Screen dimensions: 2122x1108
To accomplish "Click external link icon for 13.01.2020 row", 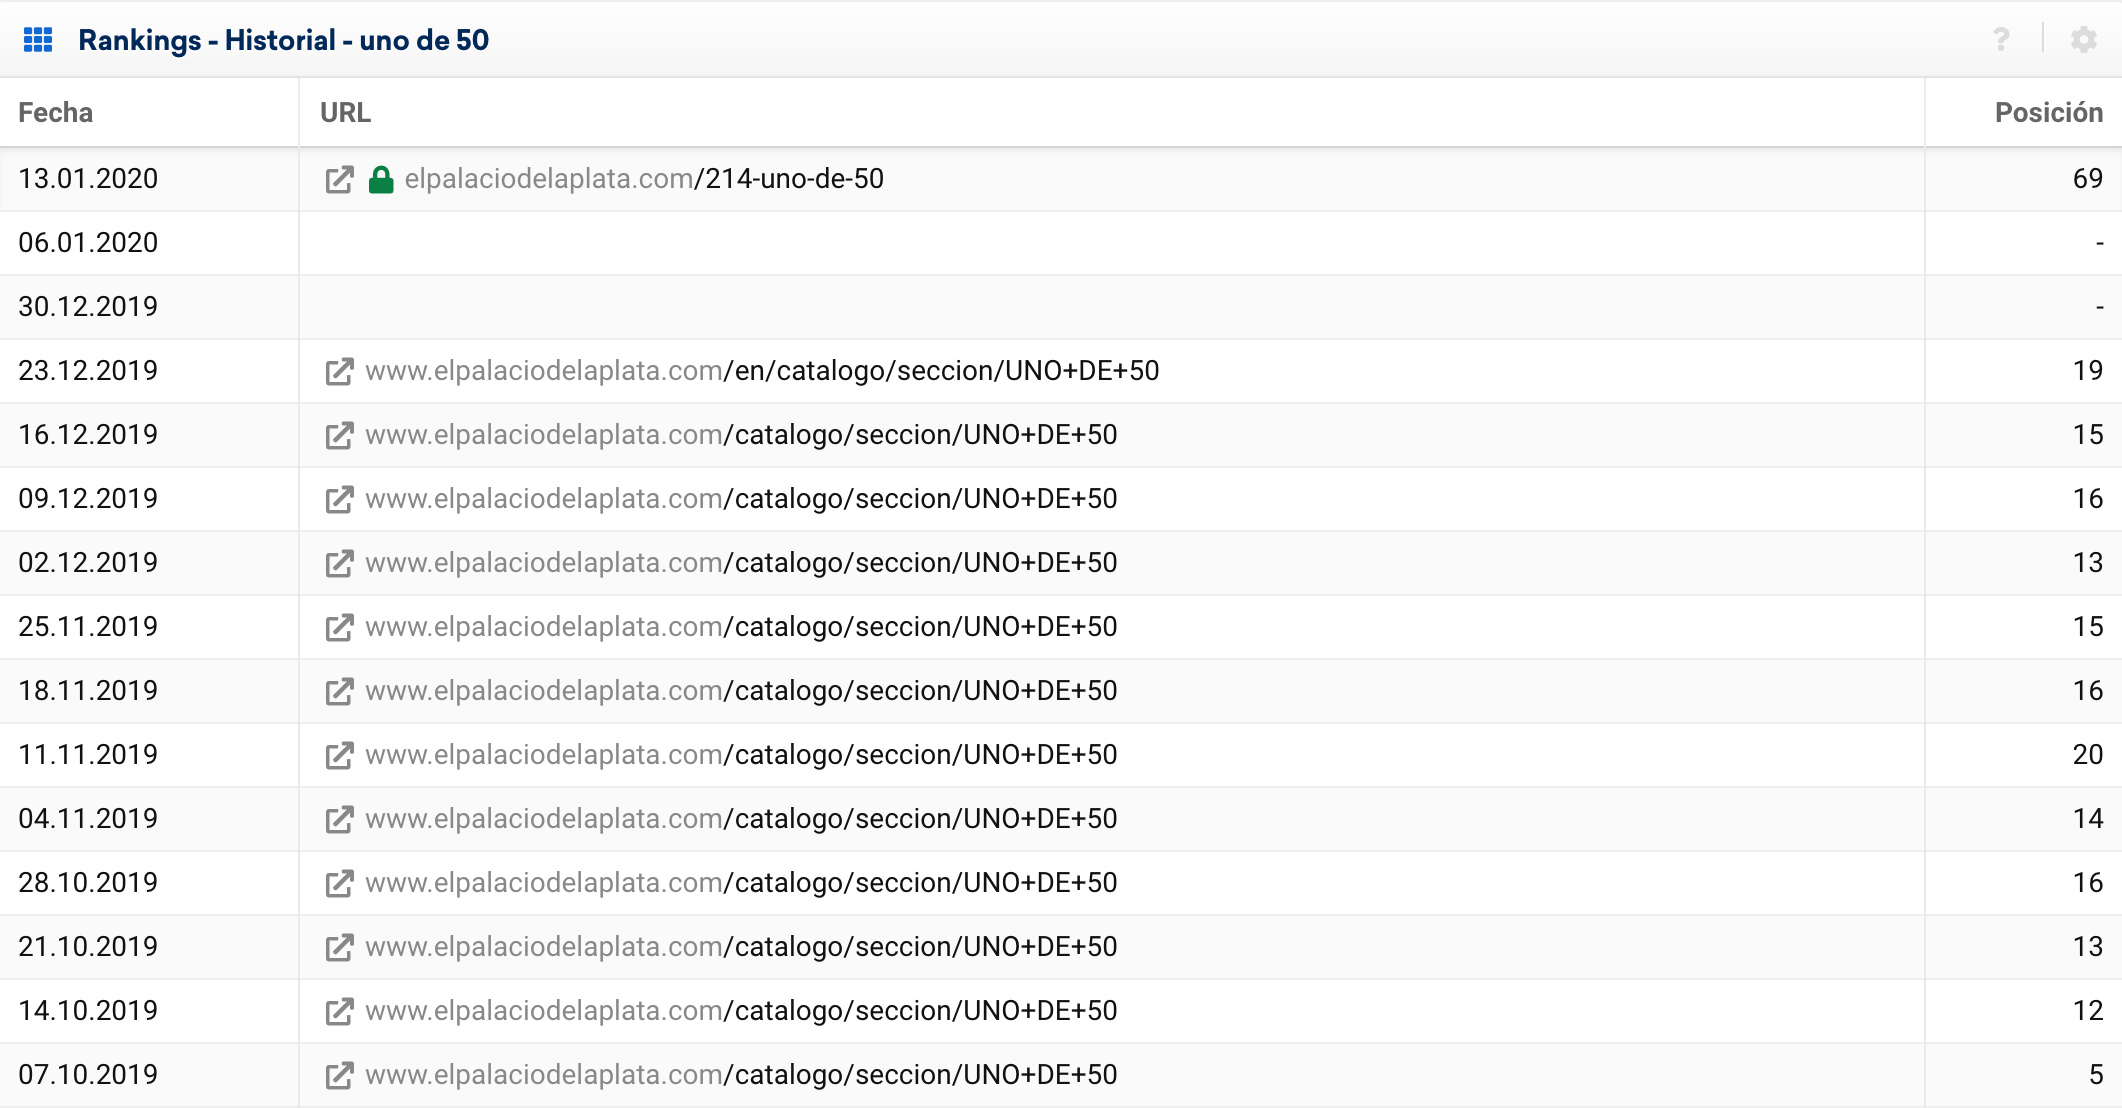I will [339, 180].
